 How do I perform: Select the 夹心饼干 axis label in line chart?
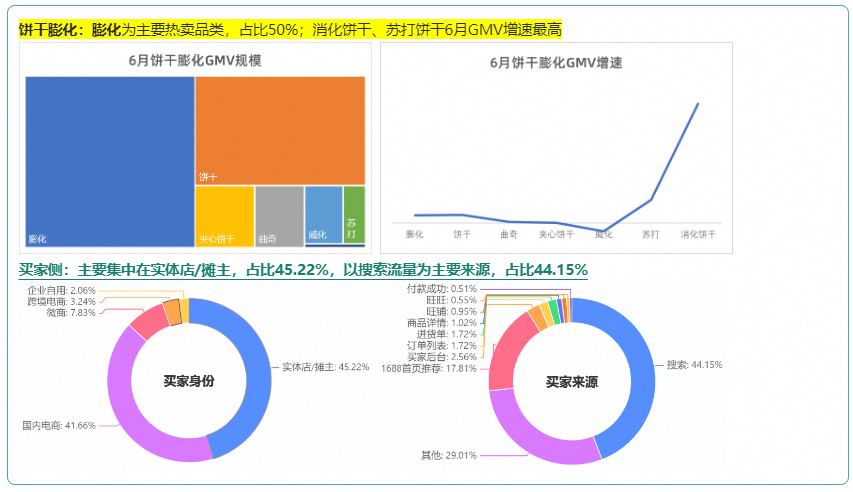coord(556,234)
